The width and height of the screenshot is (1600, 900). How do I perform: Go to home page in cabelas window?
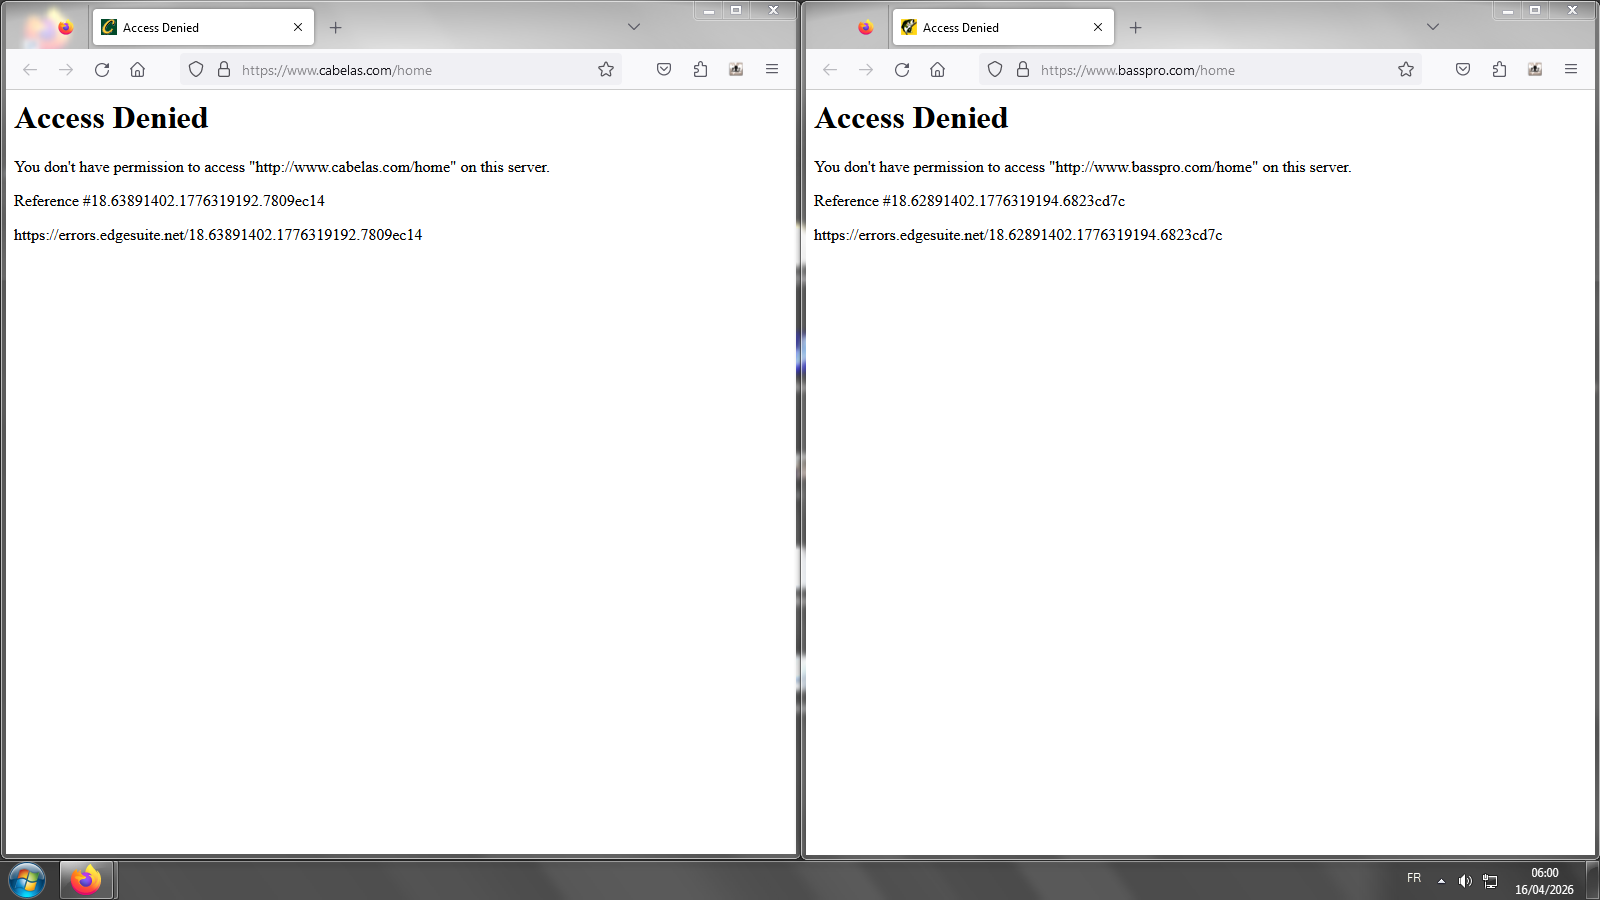pyautogui.click(x=138, y=70)
